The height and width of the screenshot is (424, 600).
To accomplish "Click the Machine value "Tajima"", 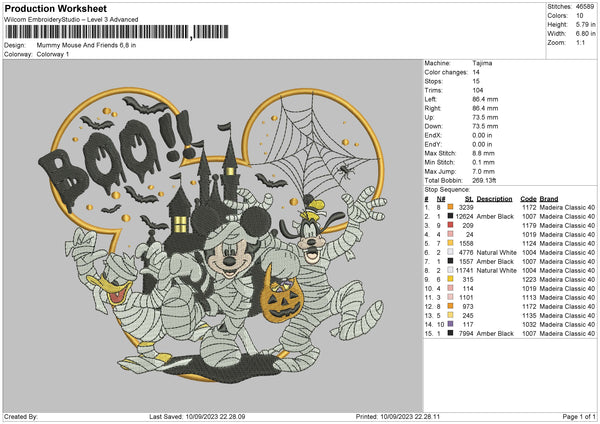I will coord(482,63).
